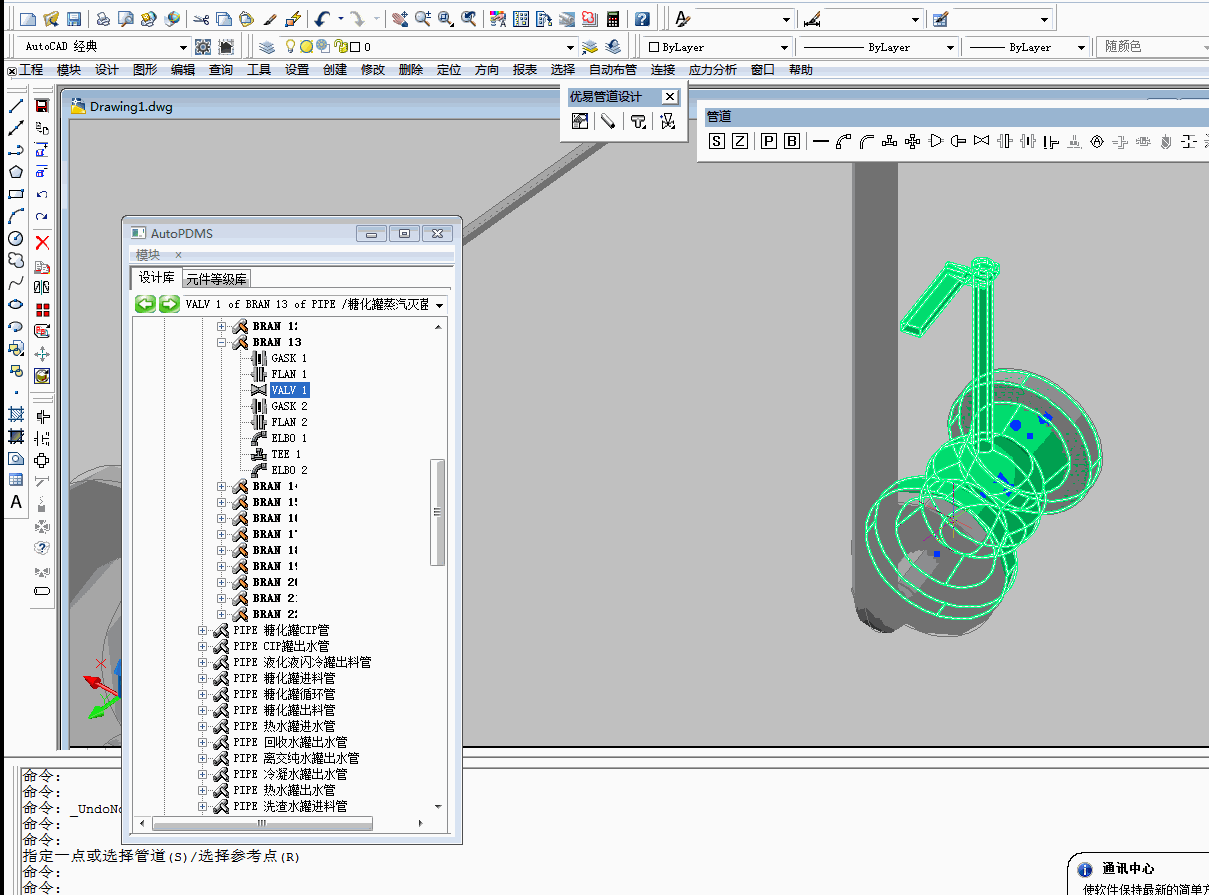Insert elbow from 管道 toolbar
Viewport: 1209px width, 895px height.
[844, 141]
